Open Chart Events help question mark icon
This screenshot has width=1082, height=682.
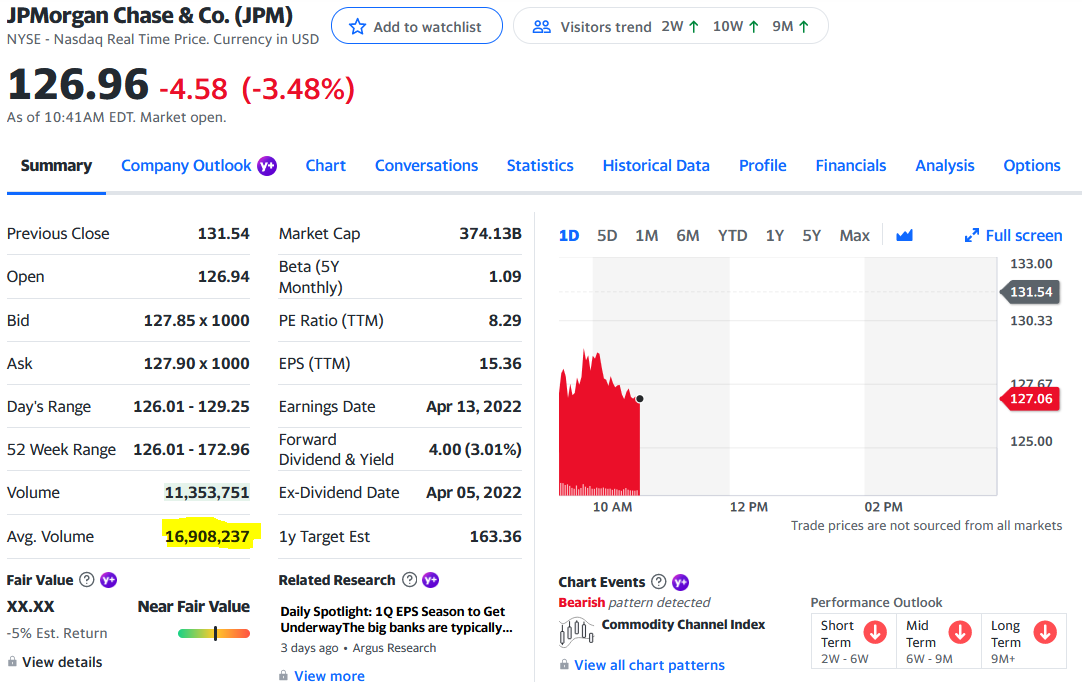659,581
